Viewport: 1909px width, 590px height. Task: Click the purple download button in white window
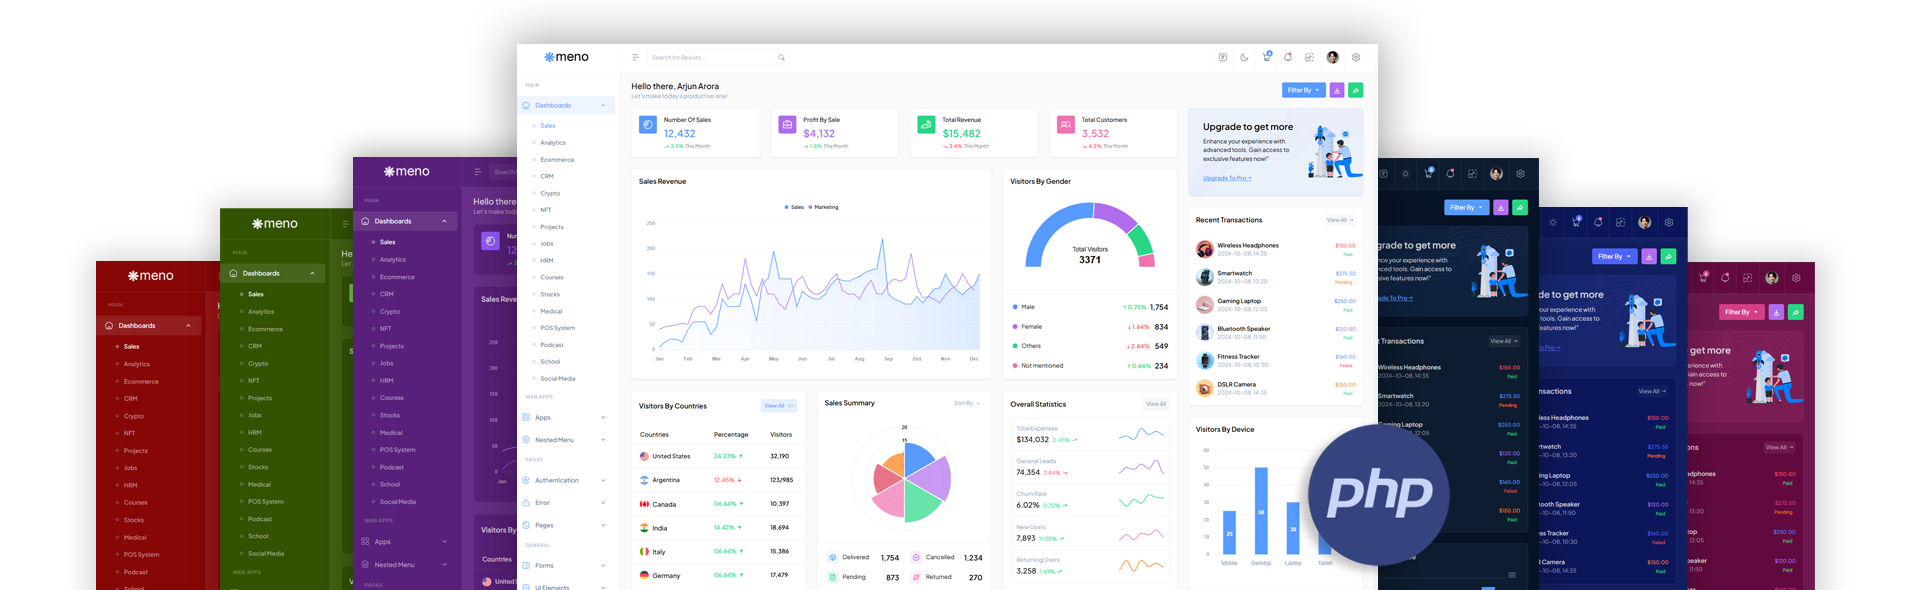[1337, 90]
